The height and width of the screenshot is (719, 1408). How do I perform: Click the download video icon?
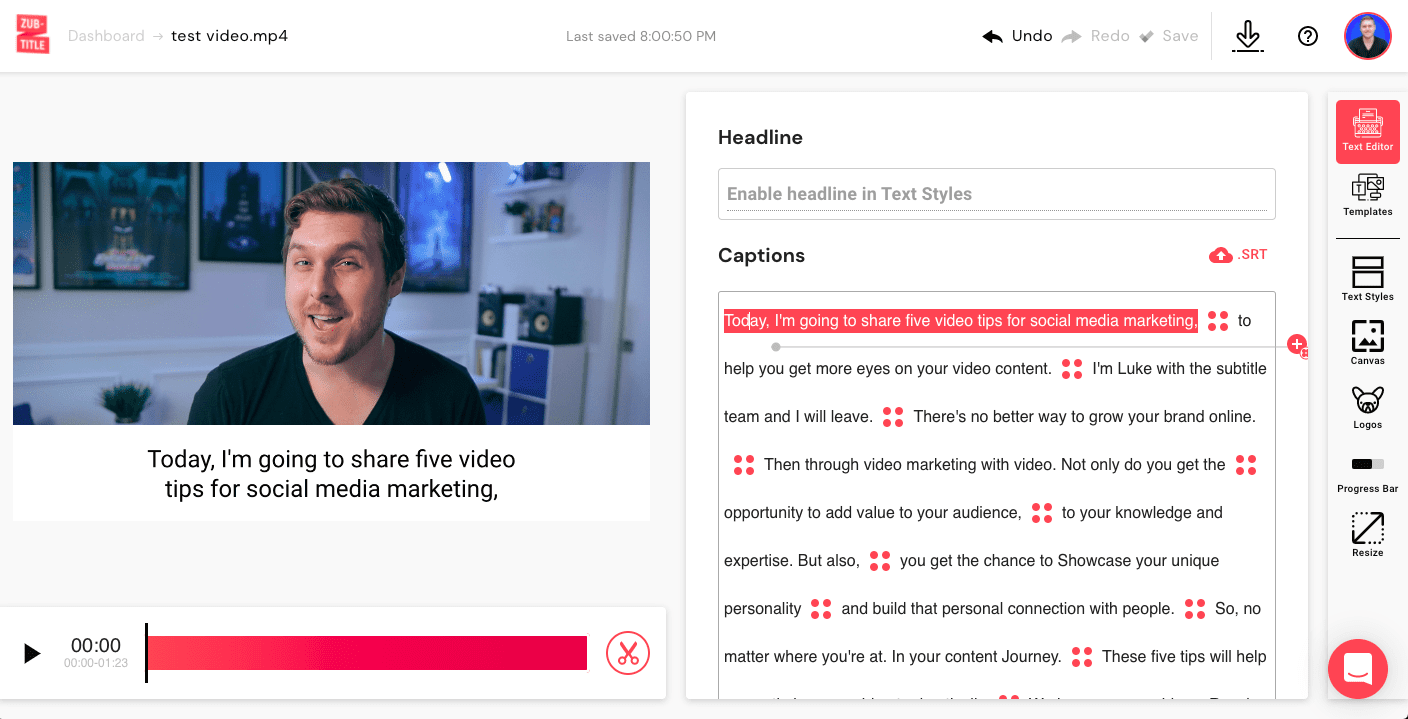(1247, 36)
